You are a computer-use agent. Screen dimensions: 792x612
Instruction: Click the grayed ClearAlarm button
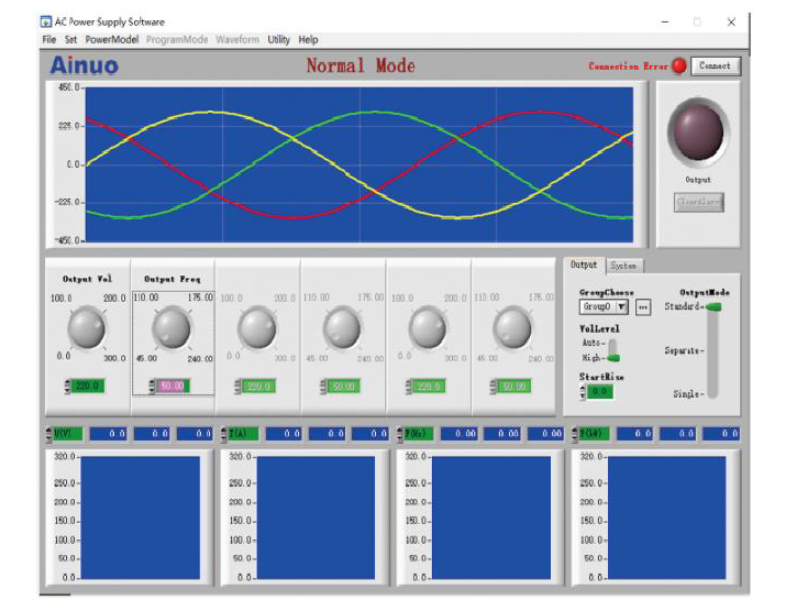pyautogui.click(x=699, y=202)
